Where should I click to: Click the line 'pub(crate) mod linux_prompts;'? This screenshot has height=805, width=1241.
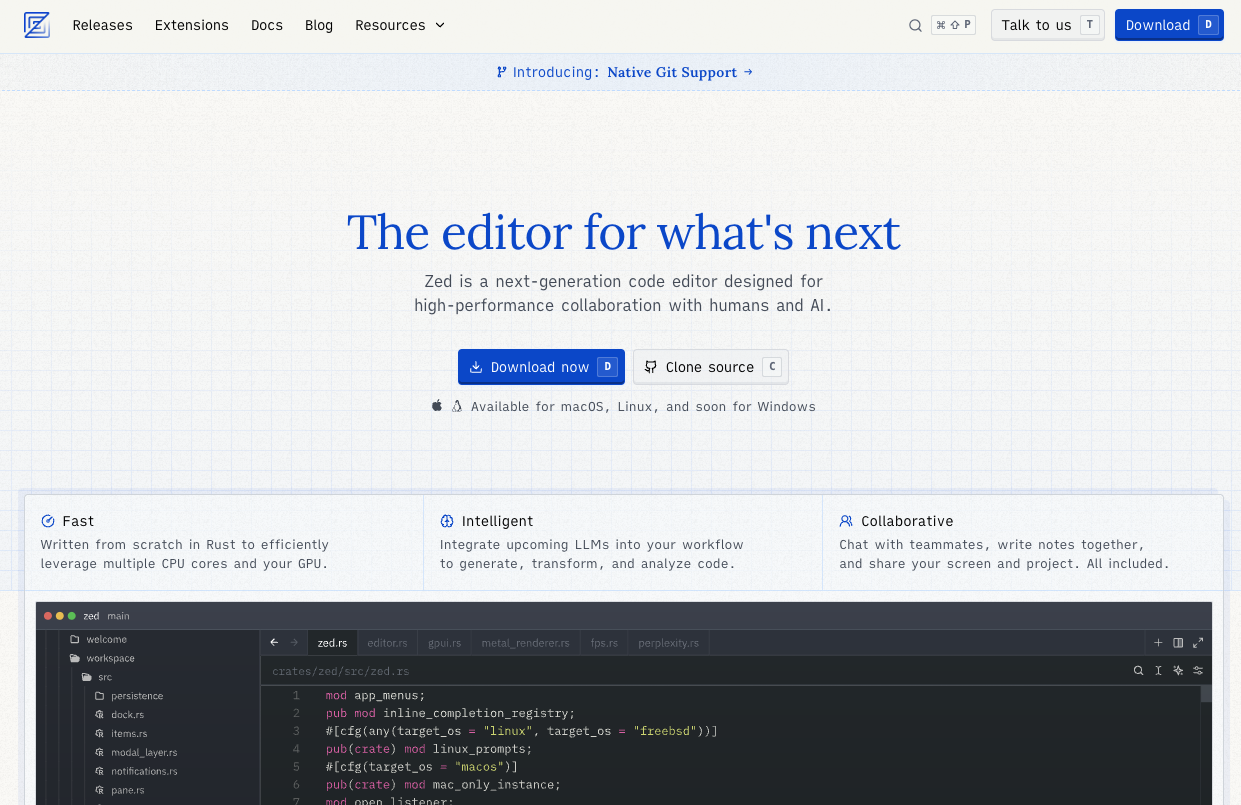(x=429, y=749)
